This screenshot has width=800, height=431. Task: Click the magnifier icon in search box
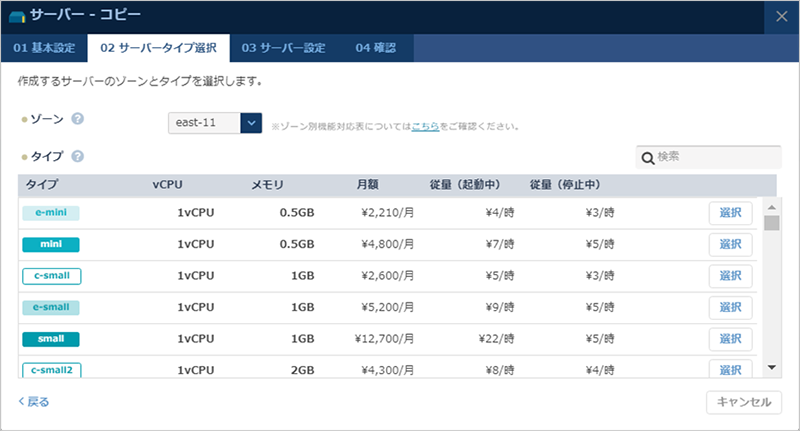(648, 158)
